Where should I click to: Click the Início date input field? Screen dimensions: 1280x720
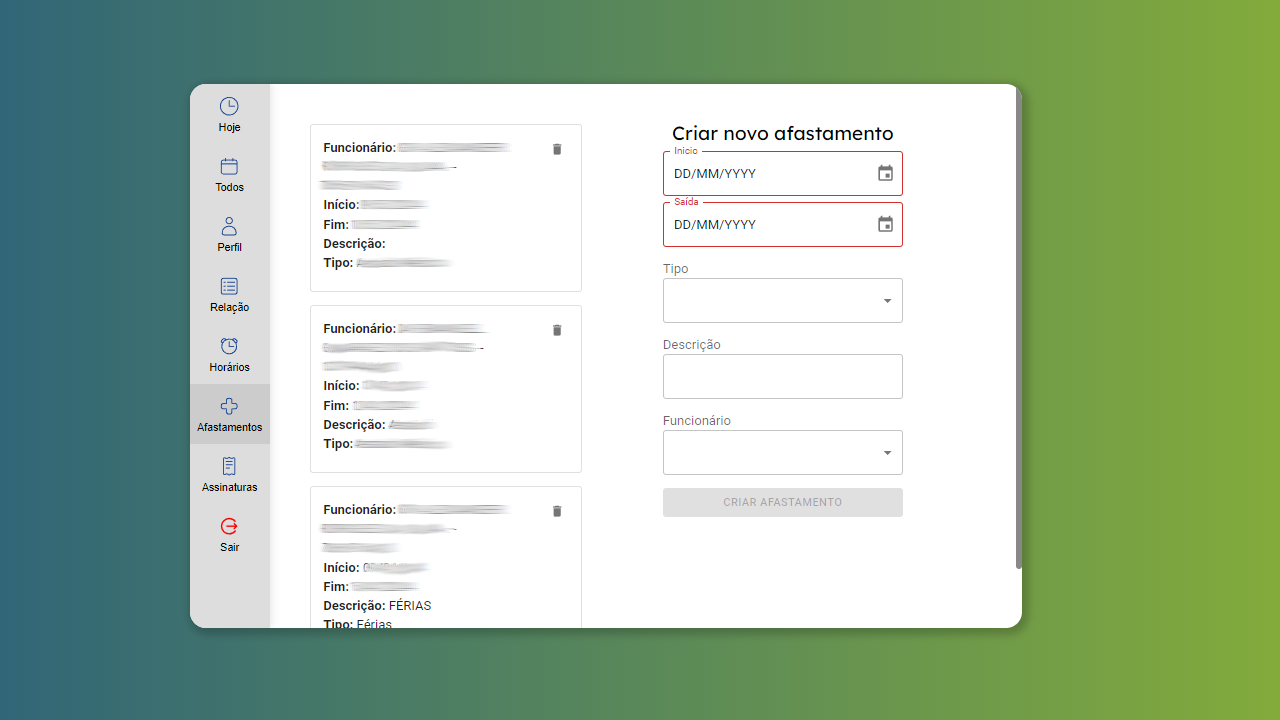click(760, 174)
